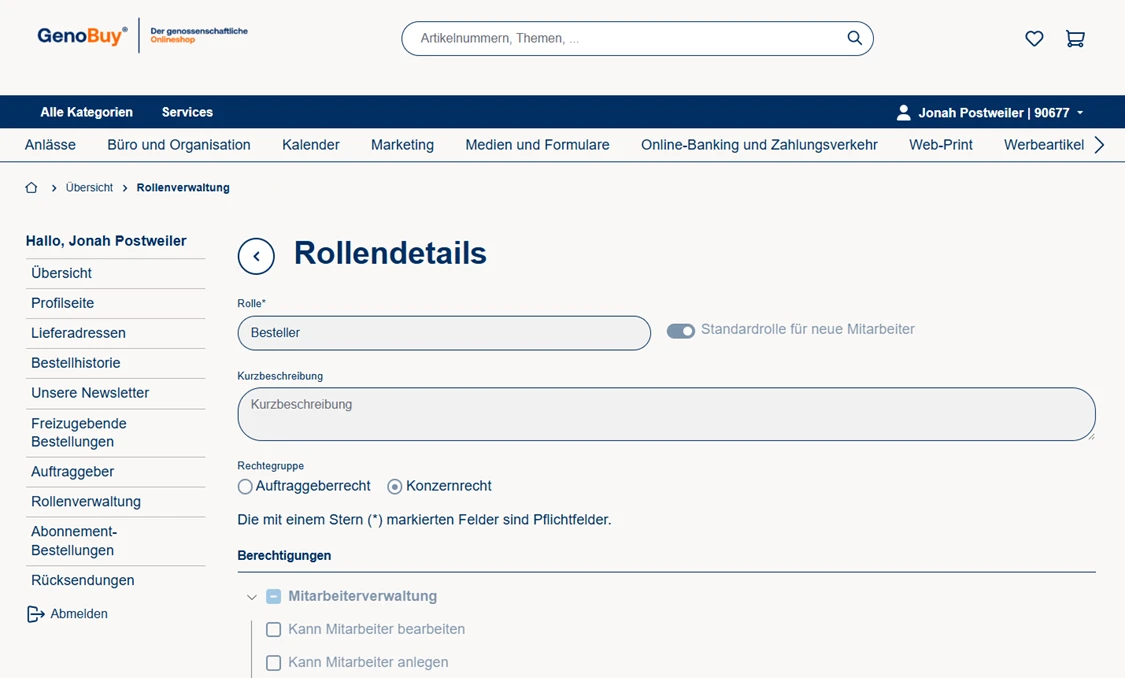Open the wishlist heart icon
The width and height of the screenshot is (1125, 678).
click(1034, 39)
